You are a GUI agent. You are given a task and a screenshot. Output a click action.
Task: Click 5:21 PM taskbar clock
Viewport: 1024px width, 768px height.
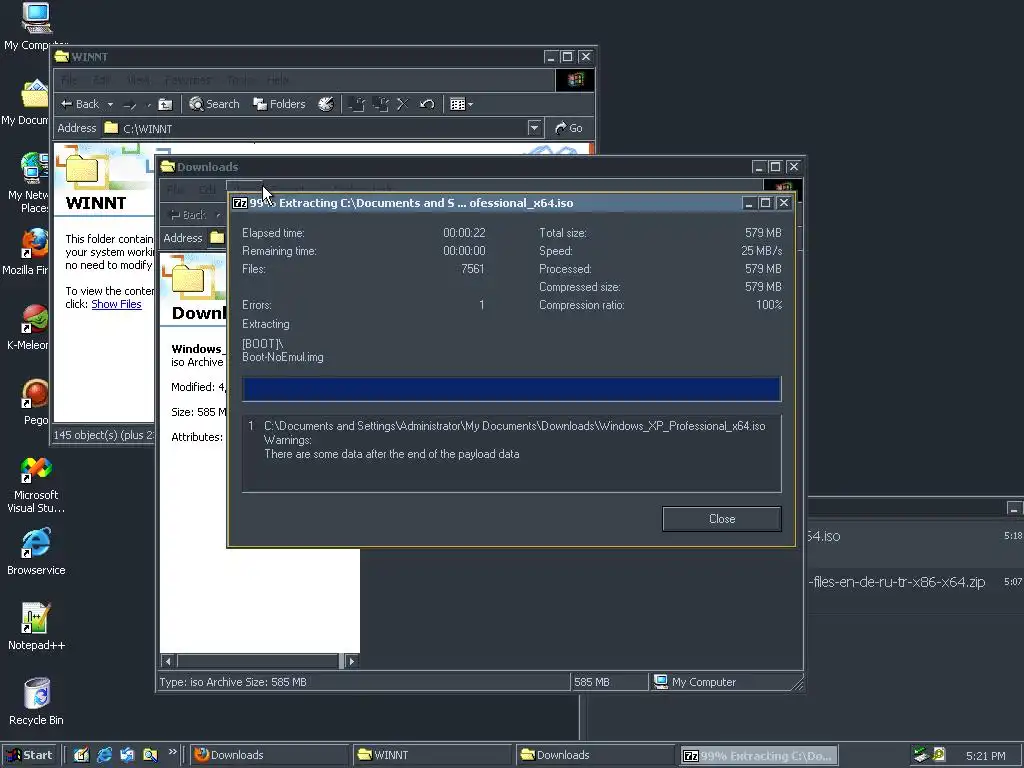[985, 756]
